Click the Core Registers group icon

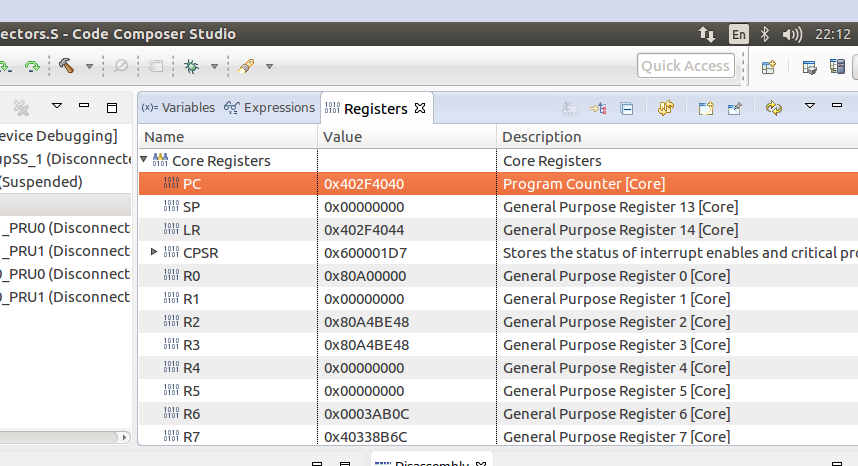click(x=160, y=160)
